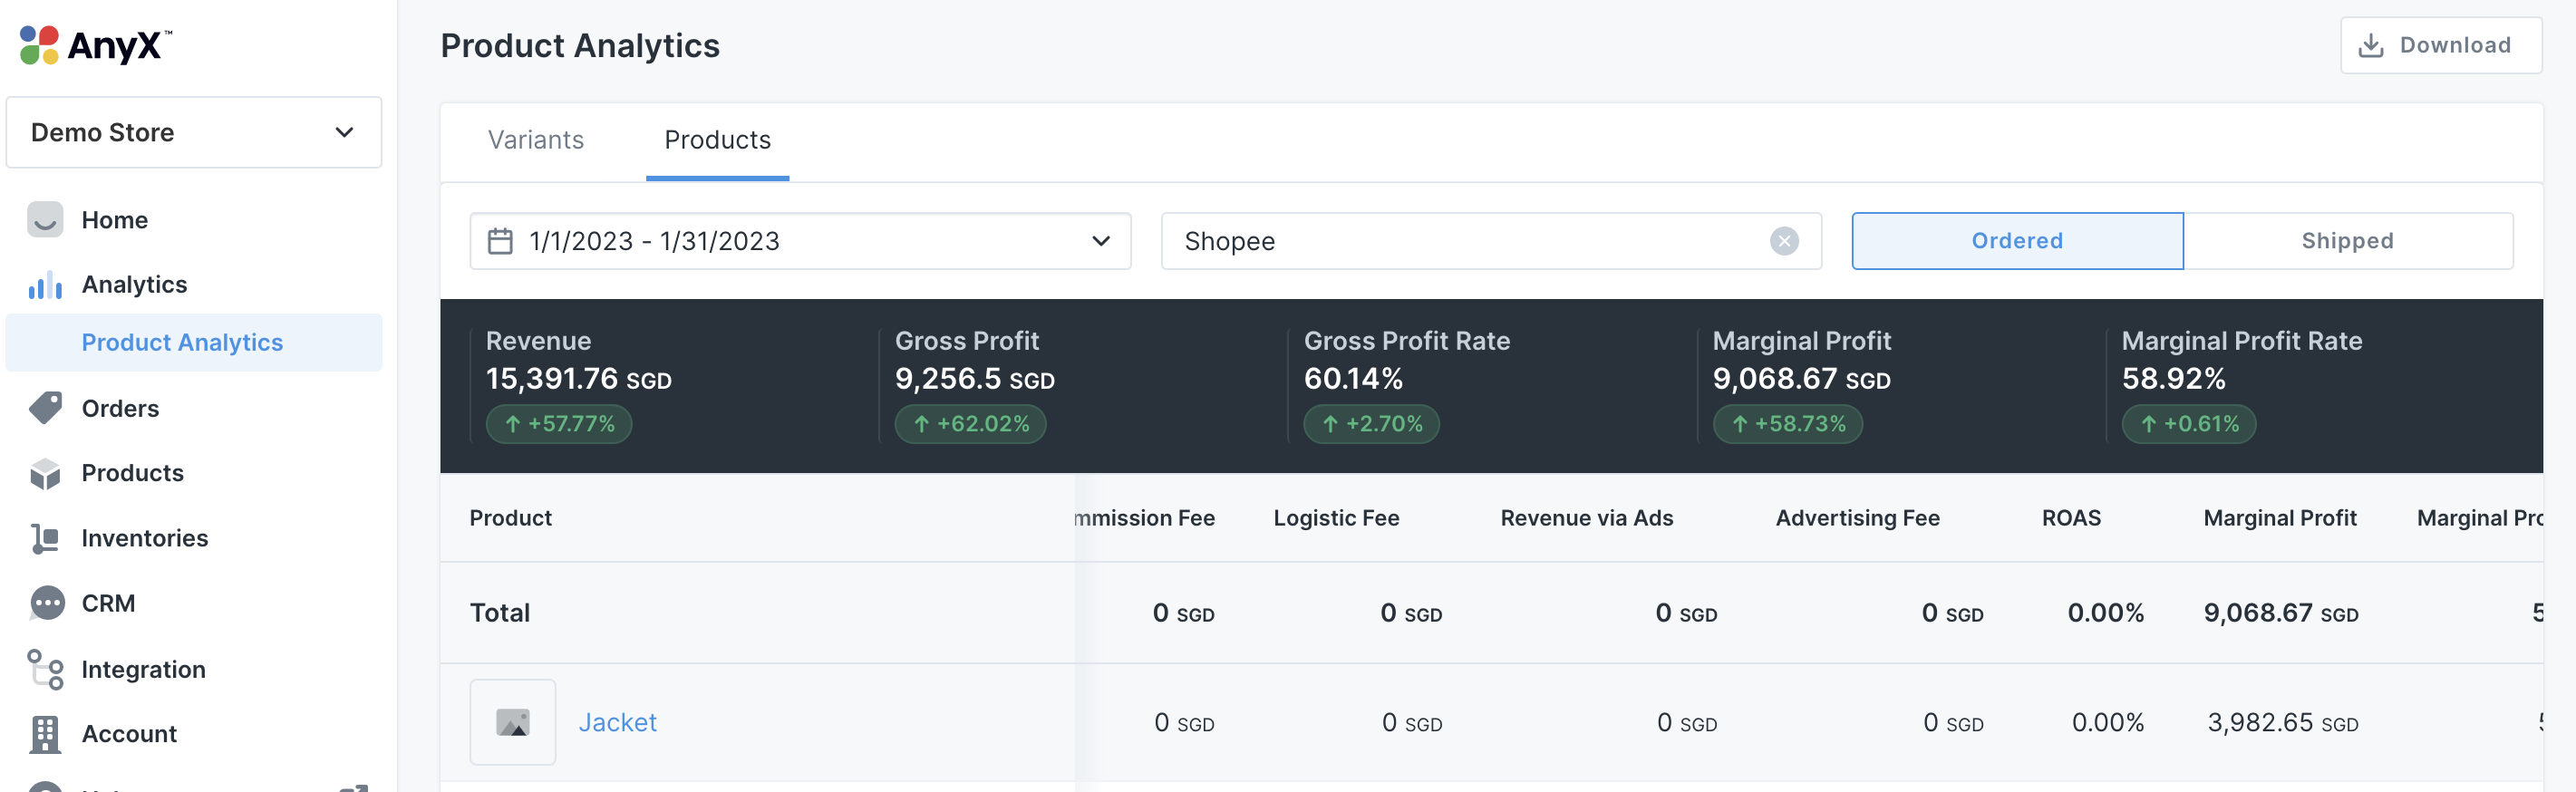Click the Inventories cart icon
Viewport: 2576px width, 792px height.
coord(45,538)
